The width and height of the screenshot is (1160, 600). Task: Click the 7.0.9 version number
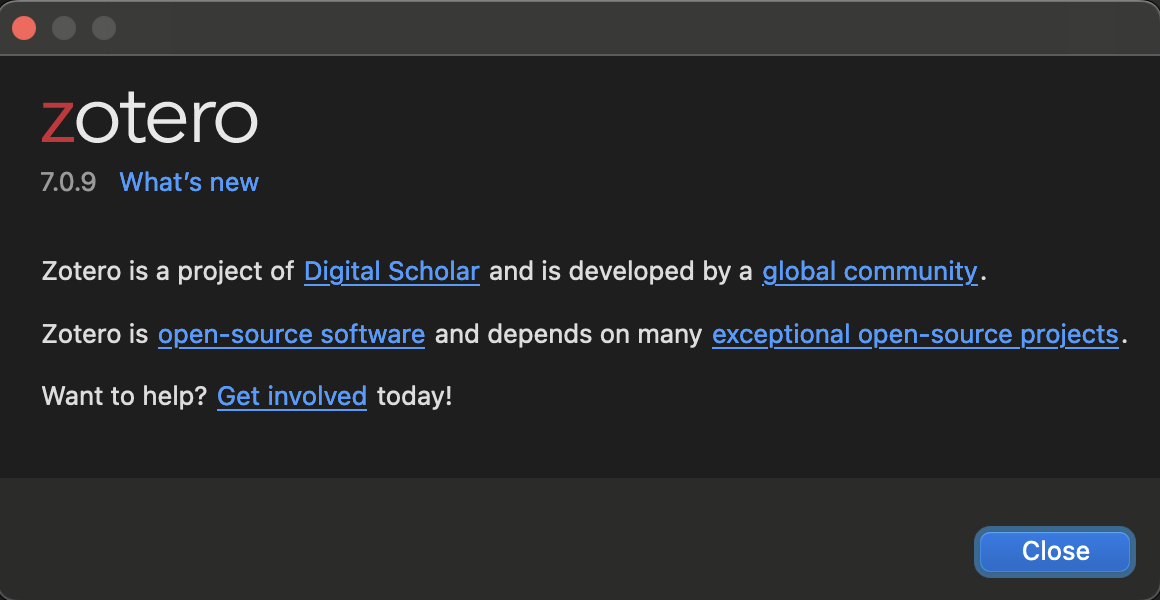coord(68,182)
